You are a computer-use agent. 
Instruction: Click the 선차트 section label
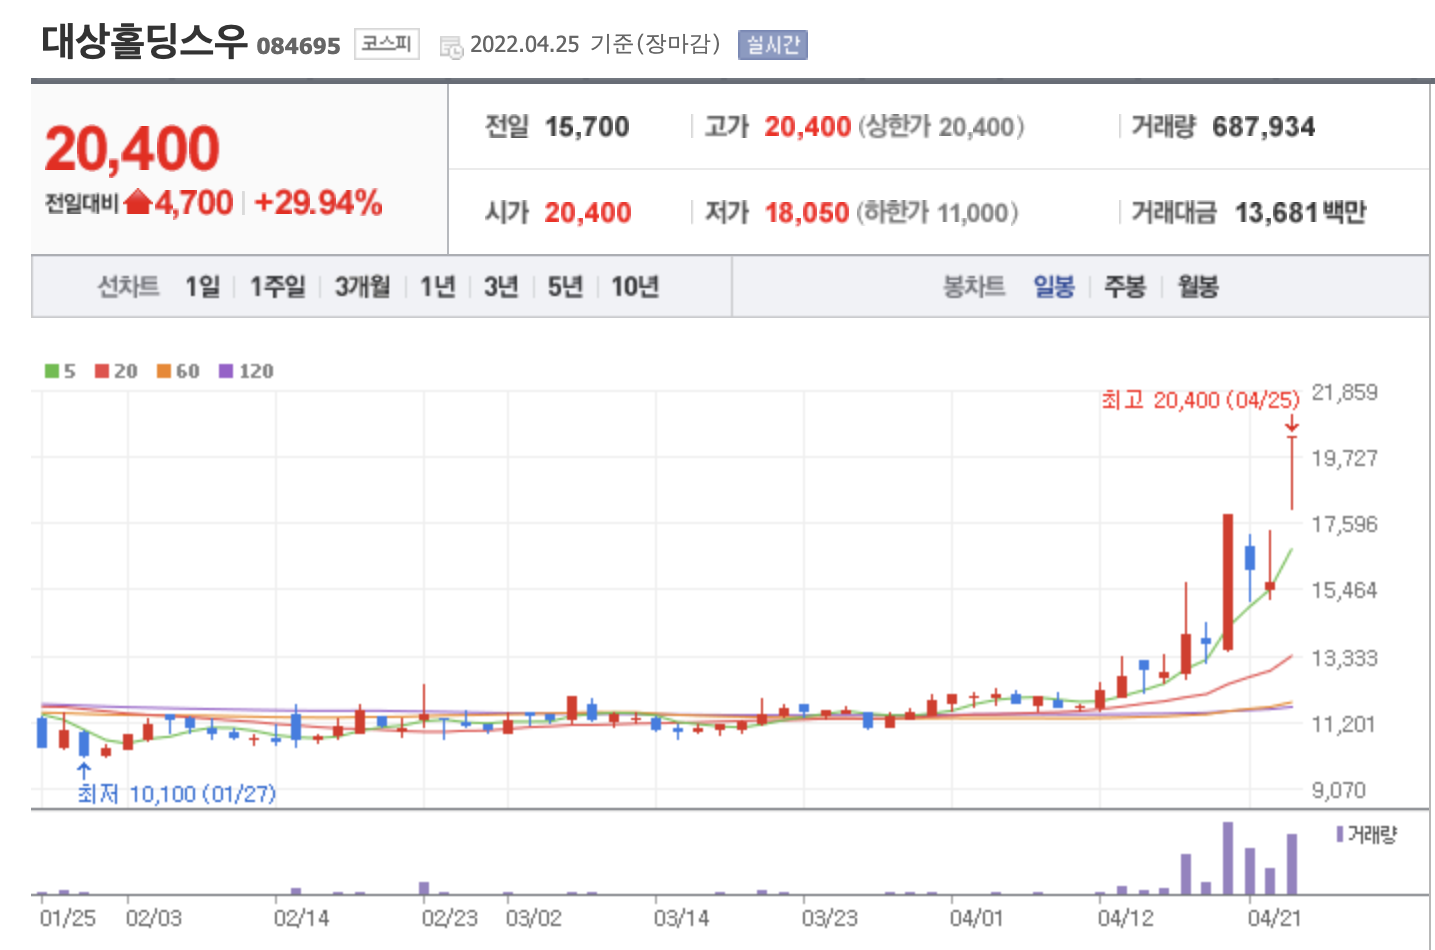pos(128,287)
